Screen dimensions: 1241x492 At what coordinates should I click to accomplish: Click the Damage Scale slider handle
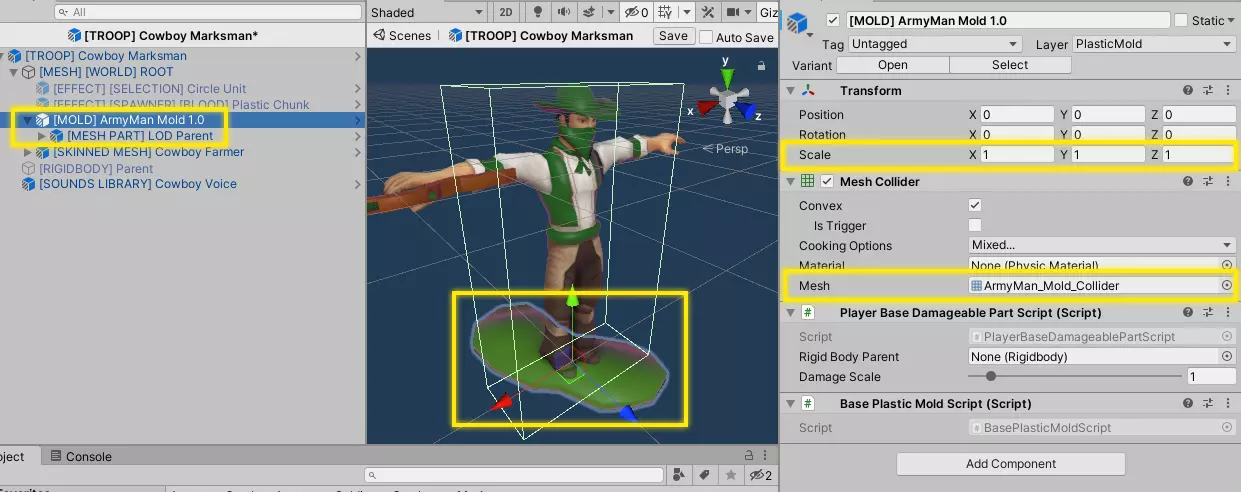pyautogui.click(x=990, y=377)
